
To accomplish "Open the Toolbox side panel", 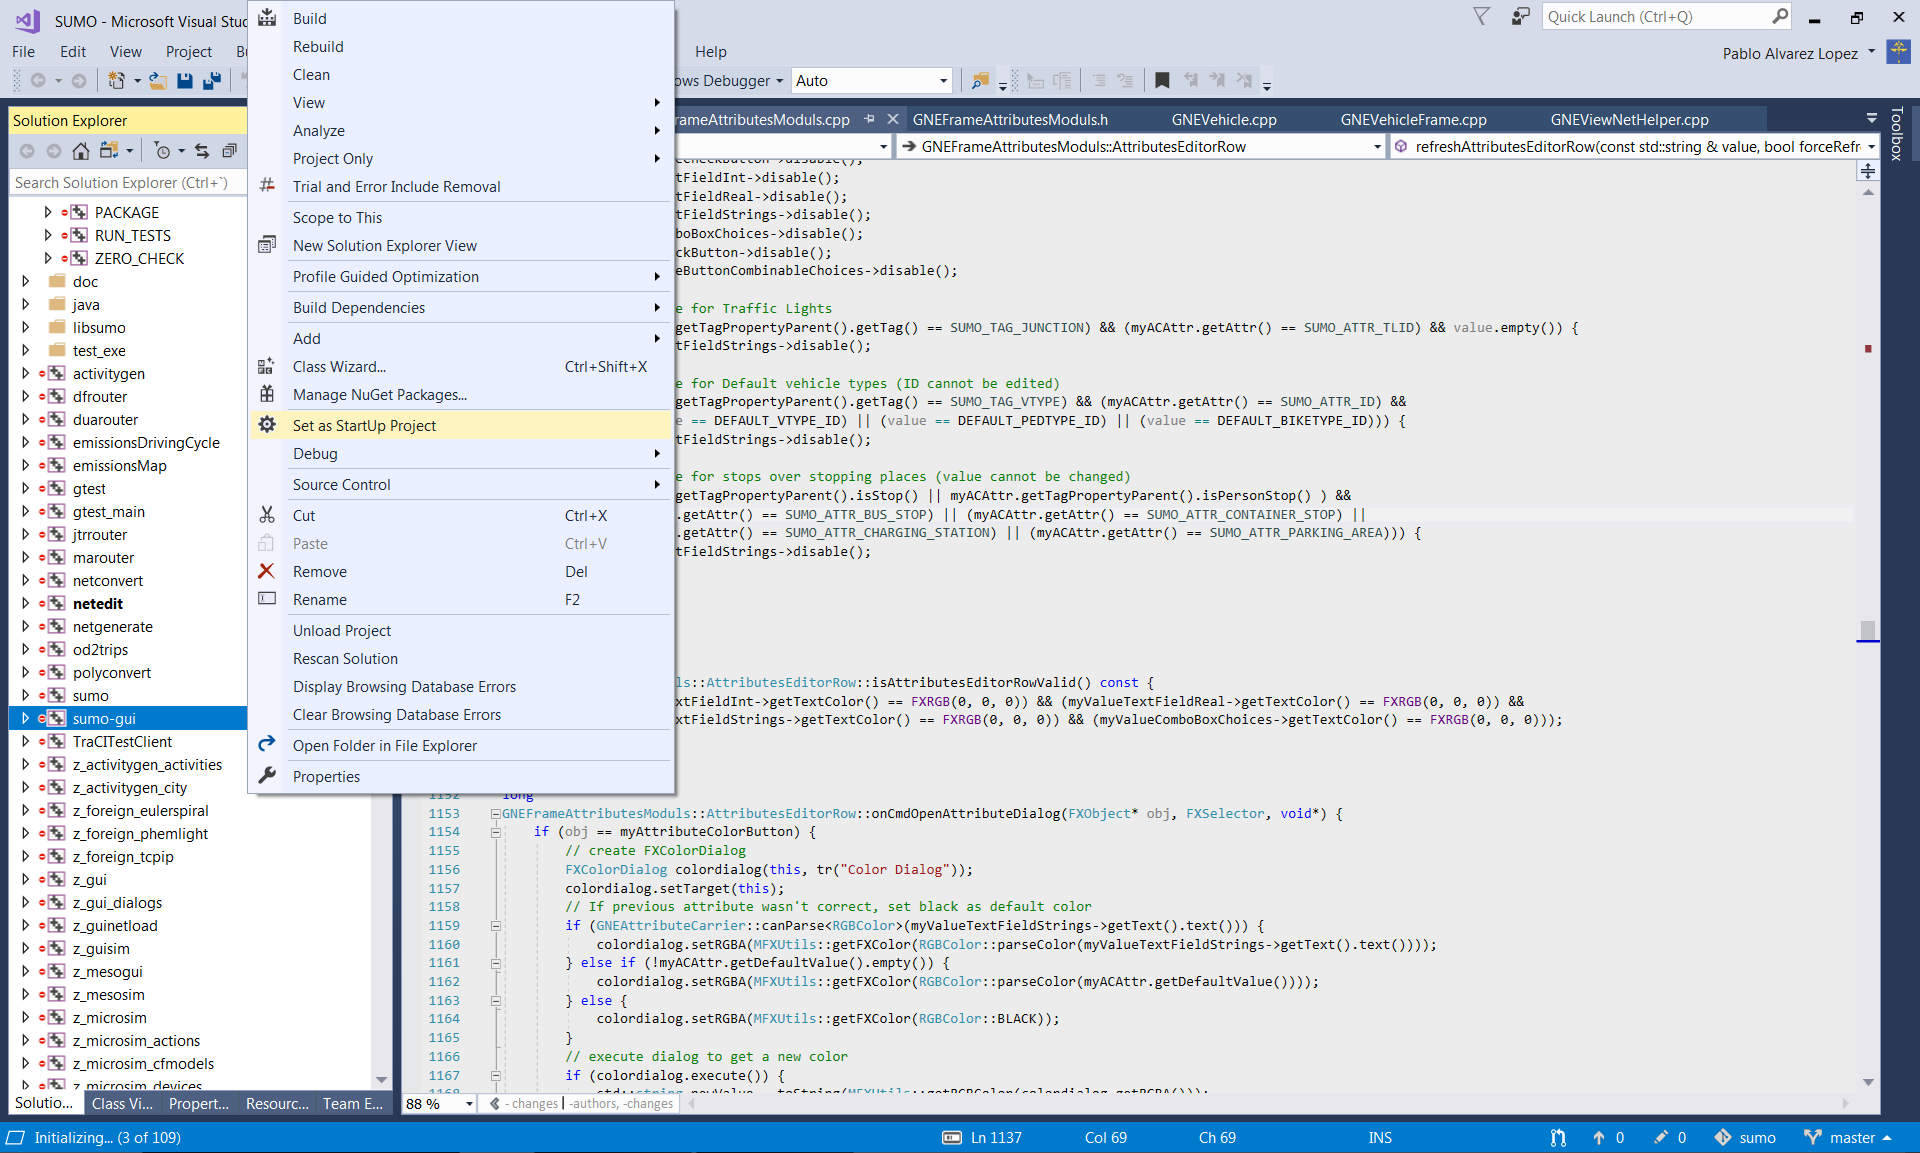I will tap(1896, 134).
